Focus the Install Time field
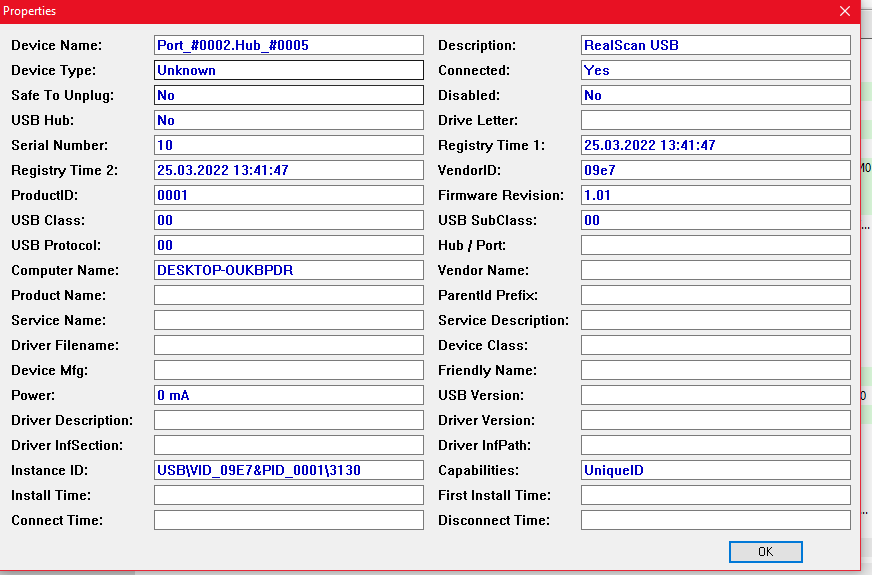 pos(289,495)
